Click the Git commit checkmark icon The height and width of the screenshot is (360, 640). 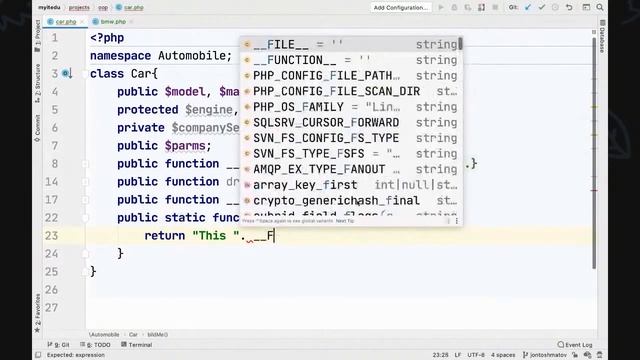[542, 7]
